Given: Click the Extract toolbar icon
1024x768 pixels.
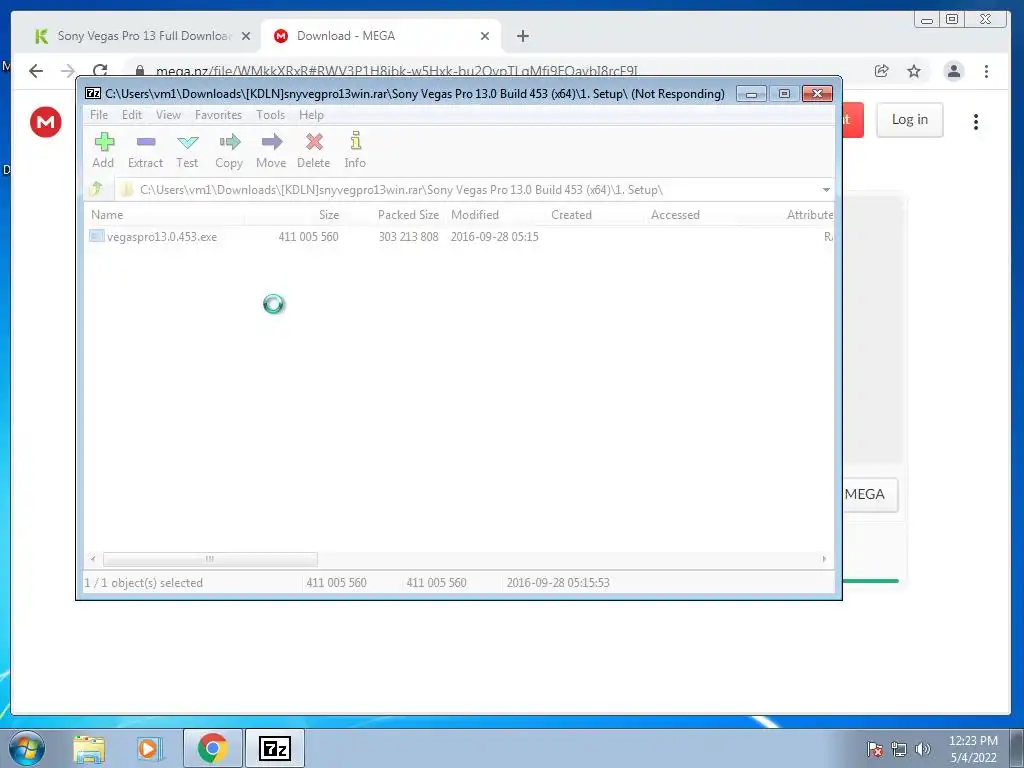Looking at the screenshot, I should click(x=145, y=150).
